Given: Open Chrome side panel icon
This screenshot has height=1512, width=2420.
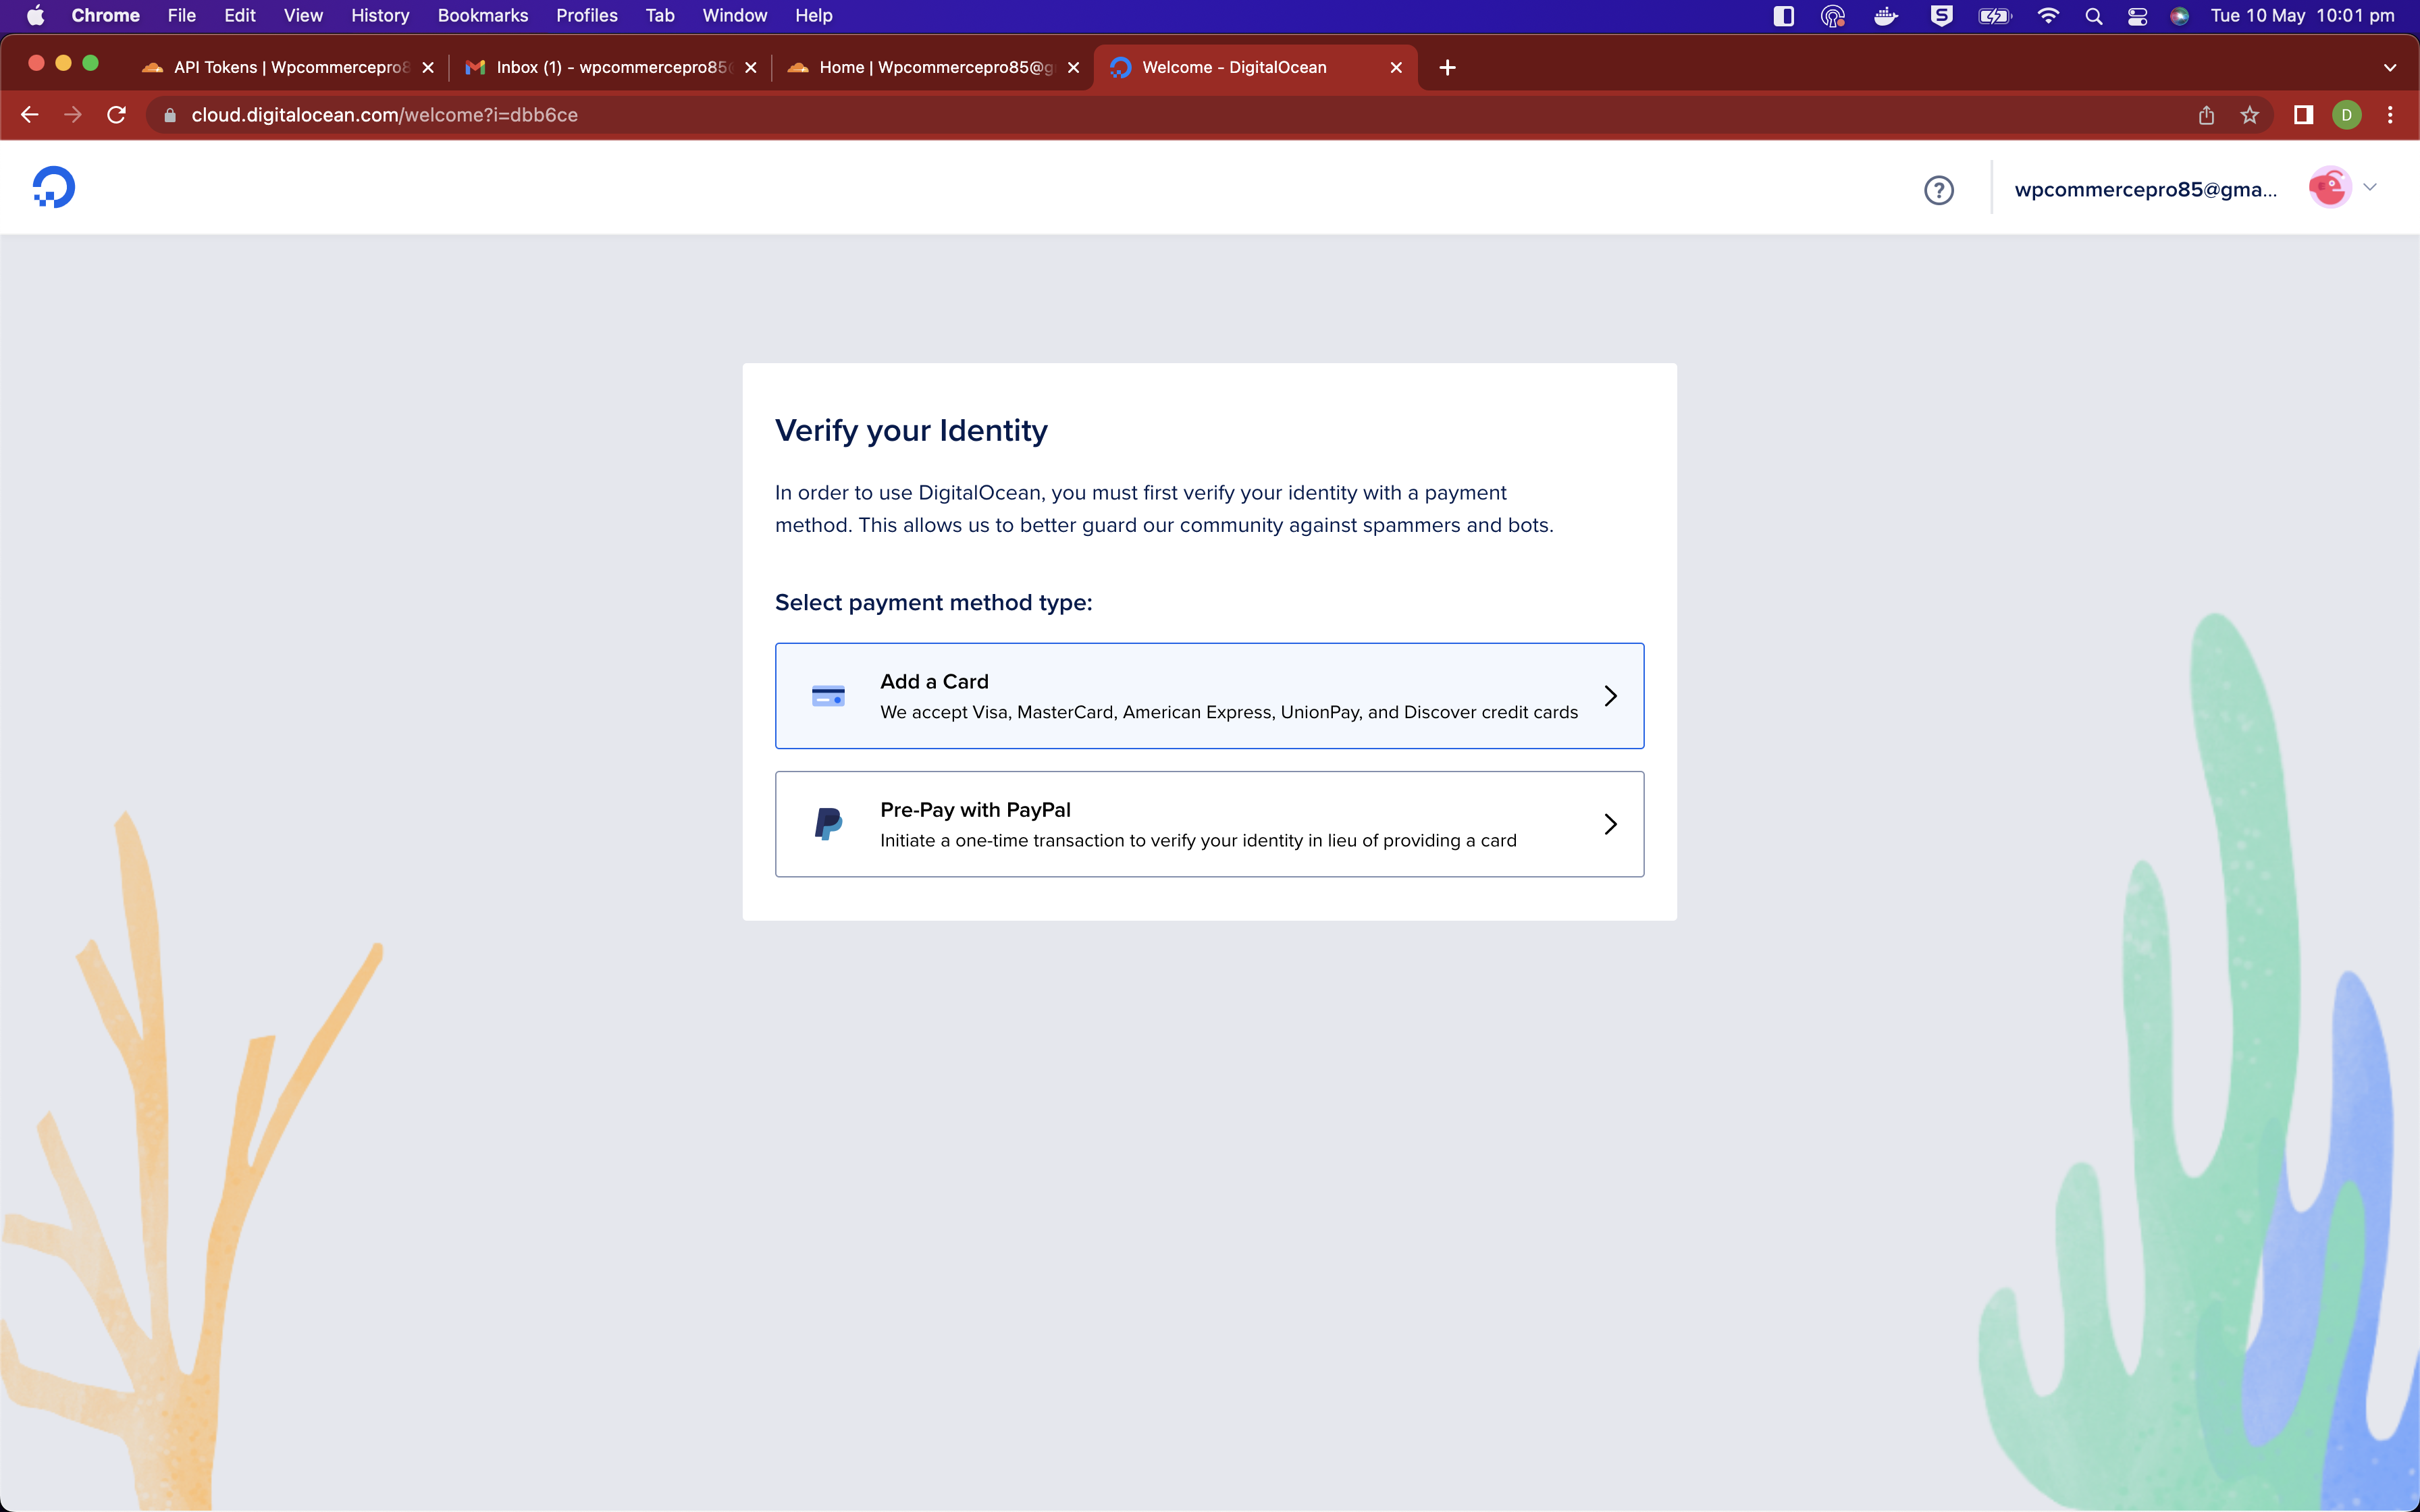Looking at the screenshot, I should (2303, 115).
